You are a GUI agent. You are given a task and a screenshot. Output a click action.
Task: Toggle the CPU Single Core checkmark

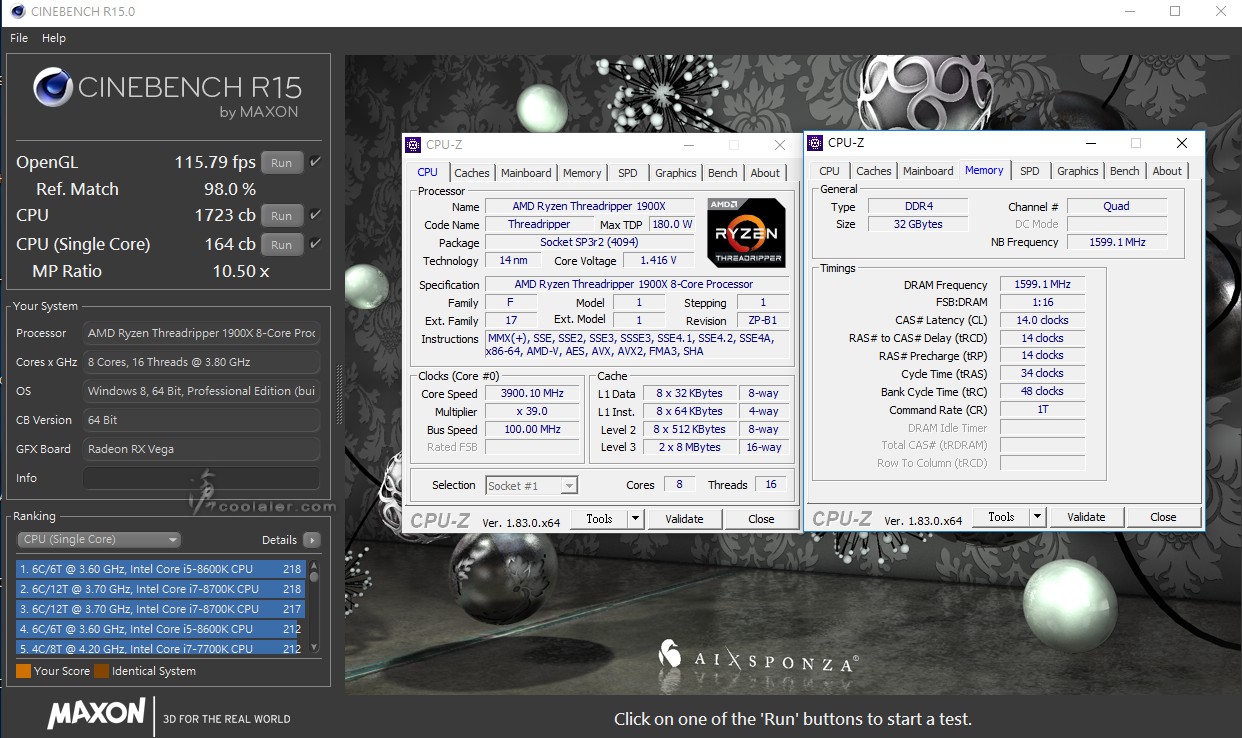[x=316, y=244]
